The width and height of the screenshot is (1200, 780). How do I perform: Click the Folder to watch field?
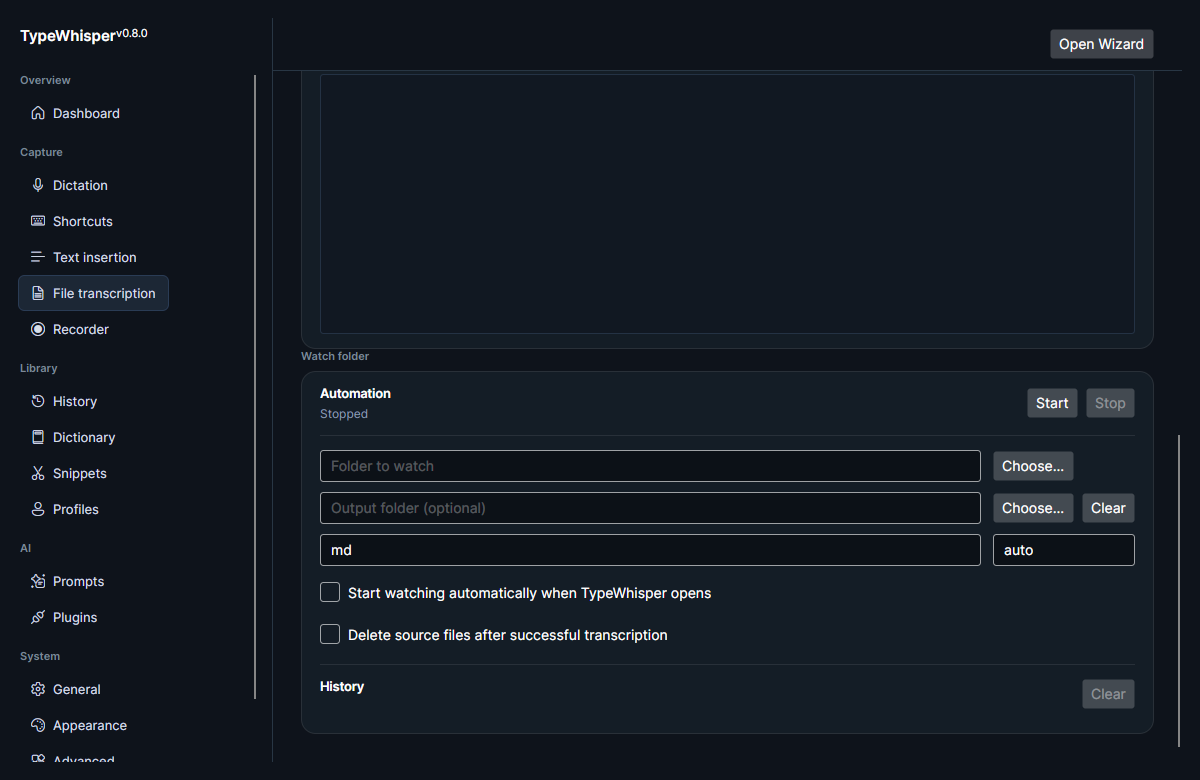click(x=650, y=466)
